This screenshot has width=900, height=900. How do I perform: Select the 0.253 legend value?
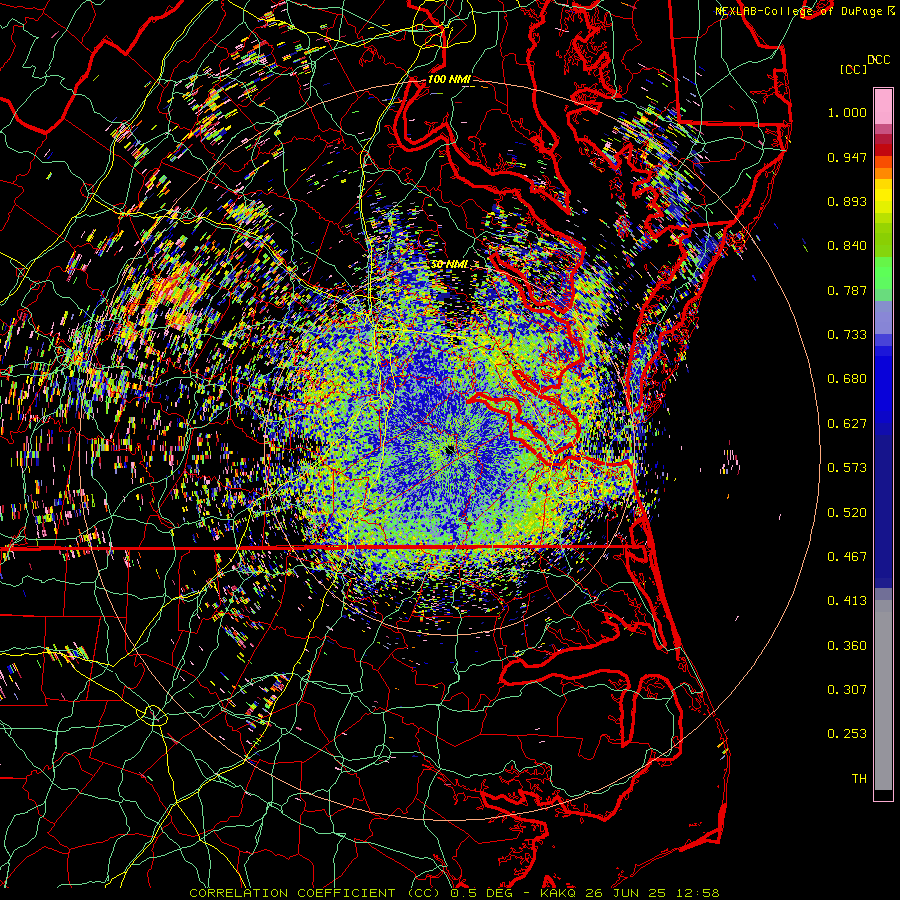coord(847,734)
